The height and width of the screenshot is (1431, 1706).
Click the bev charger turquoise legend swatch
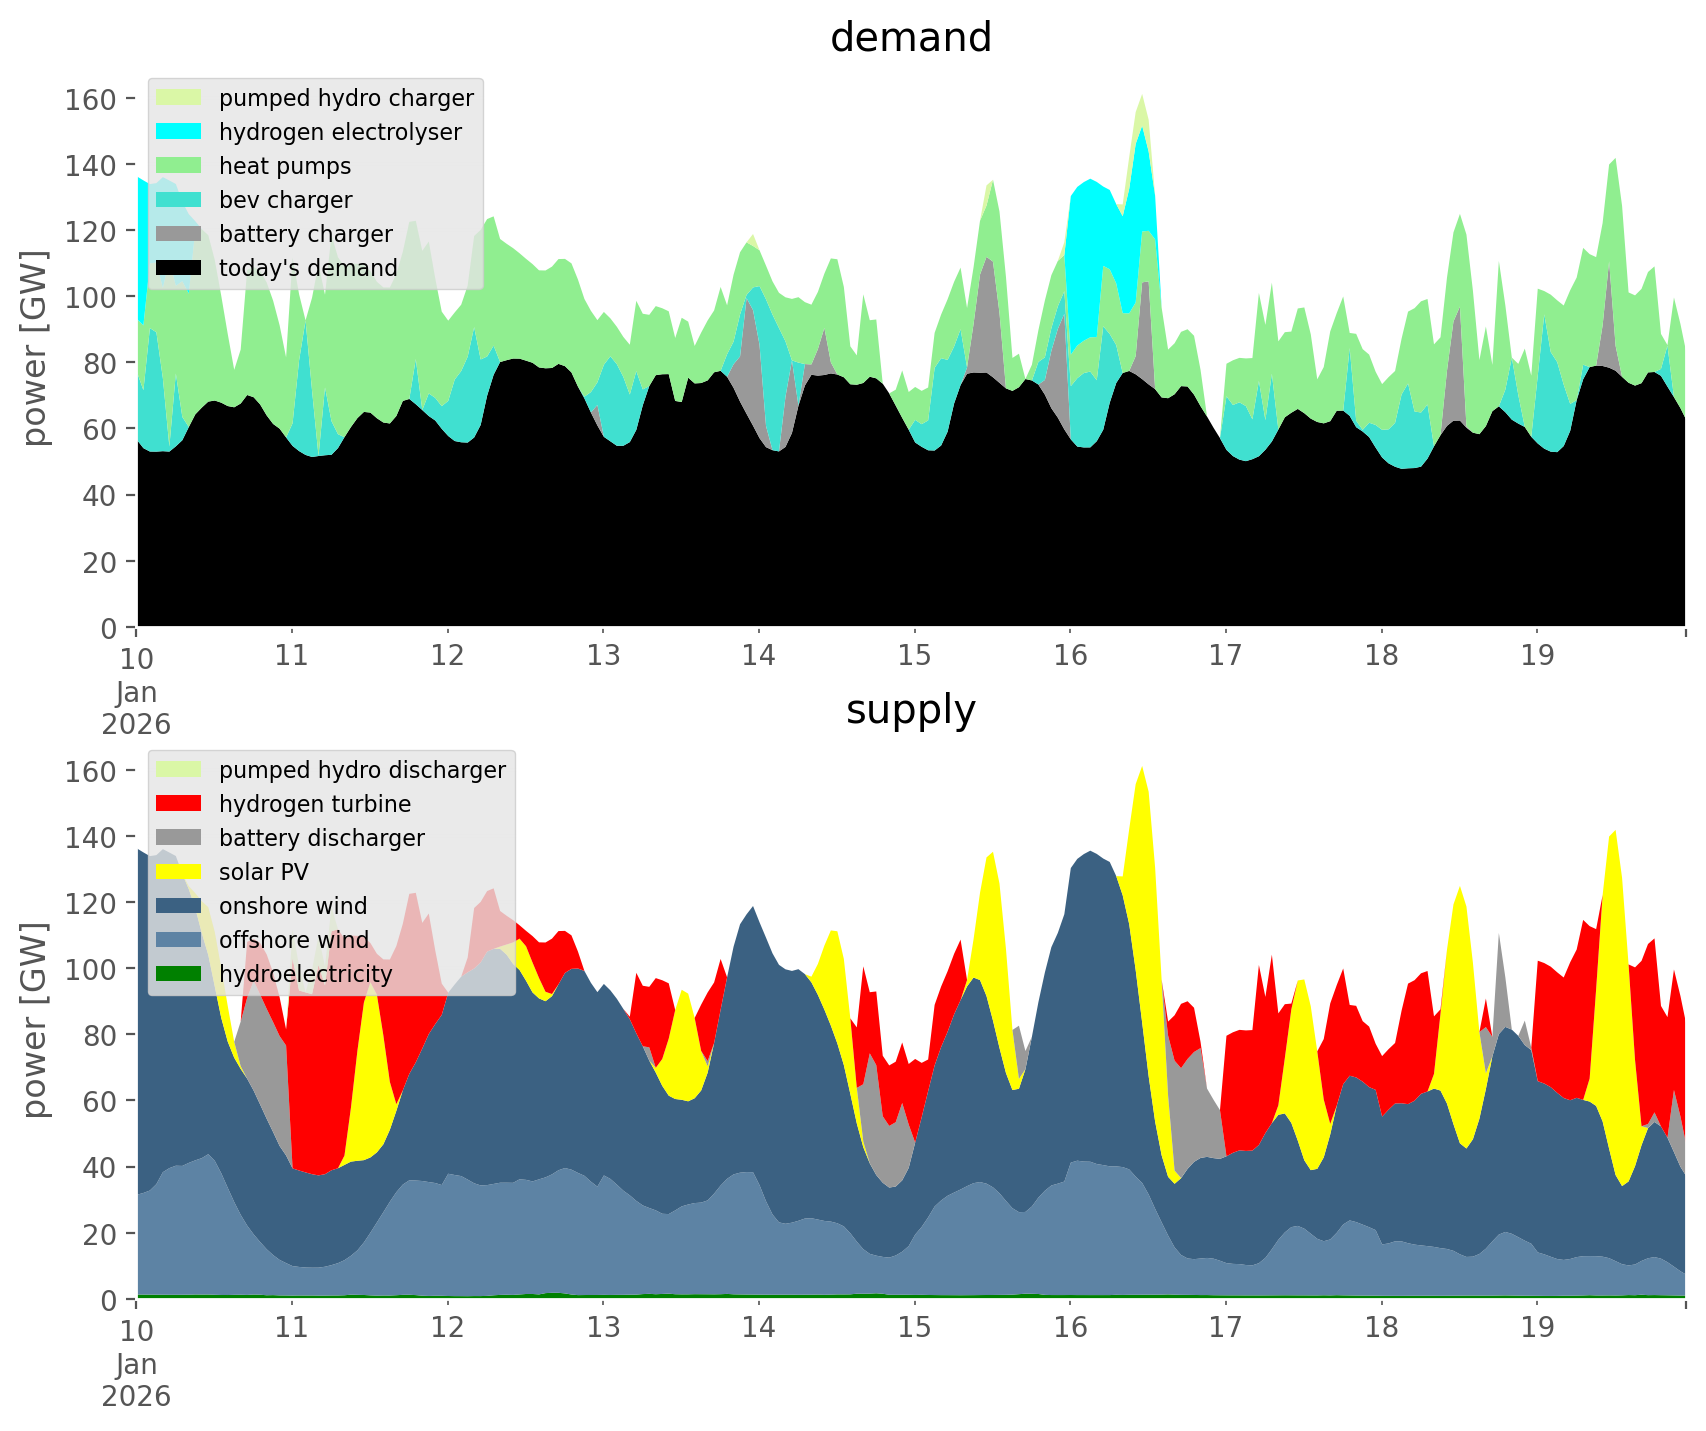[179, 200]
